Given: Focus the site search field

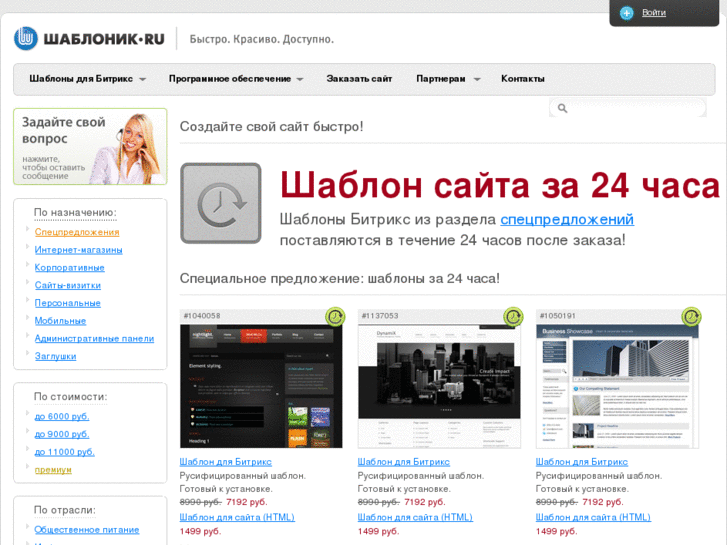Looking at the screenshot, I should click(x=628, y=108).
